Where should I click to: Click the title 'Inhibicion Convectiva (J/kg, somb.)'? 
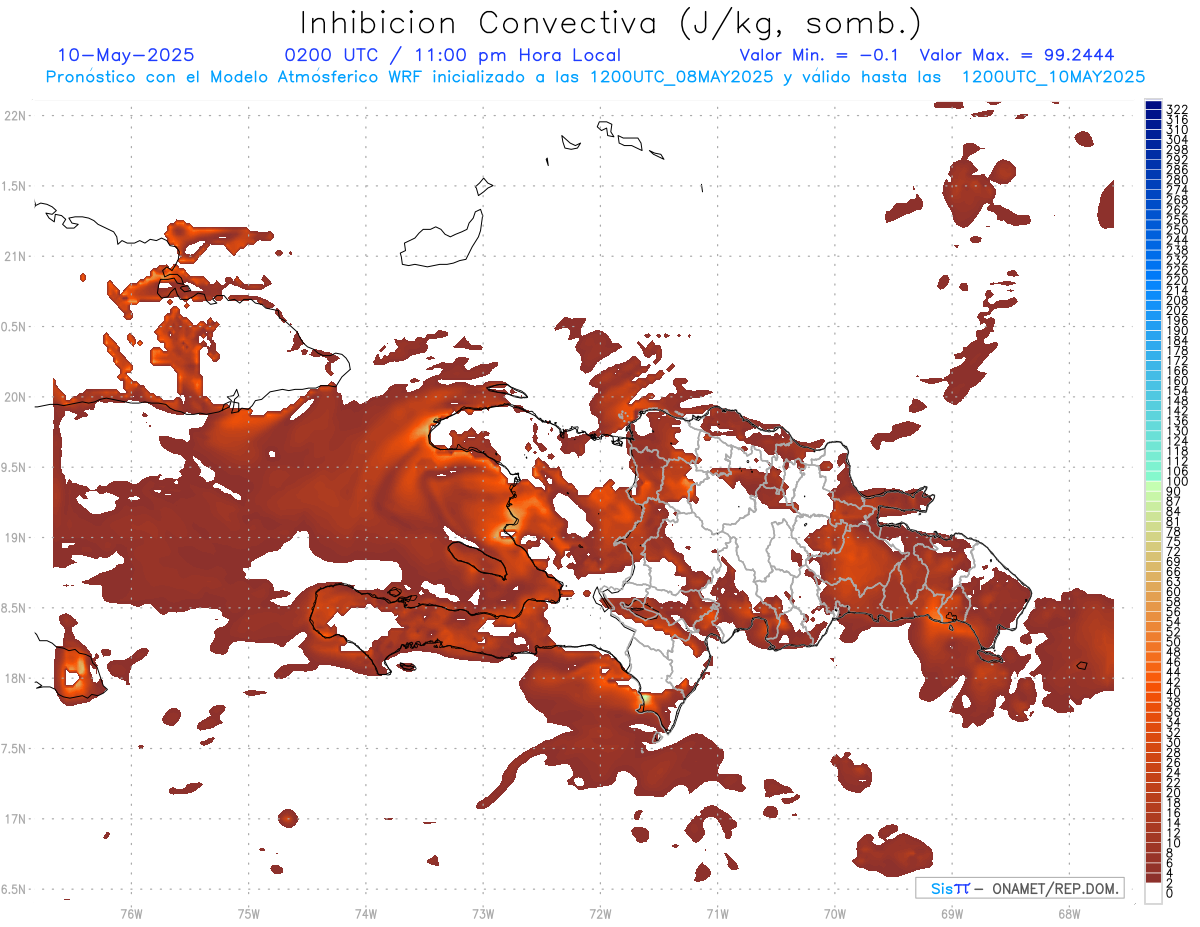(x=610, y=23)
